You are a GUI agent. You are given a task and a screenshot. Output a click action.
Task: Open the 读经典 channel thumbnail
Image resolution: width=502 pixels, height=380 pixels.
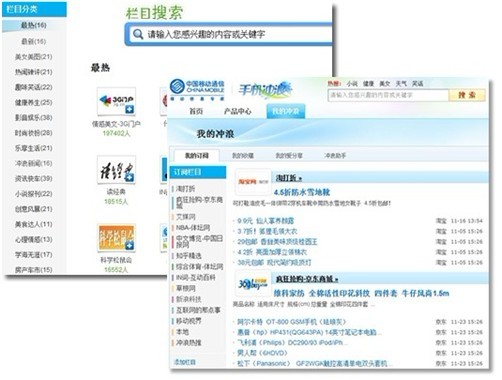[116, 170]
